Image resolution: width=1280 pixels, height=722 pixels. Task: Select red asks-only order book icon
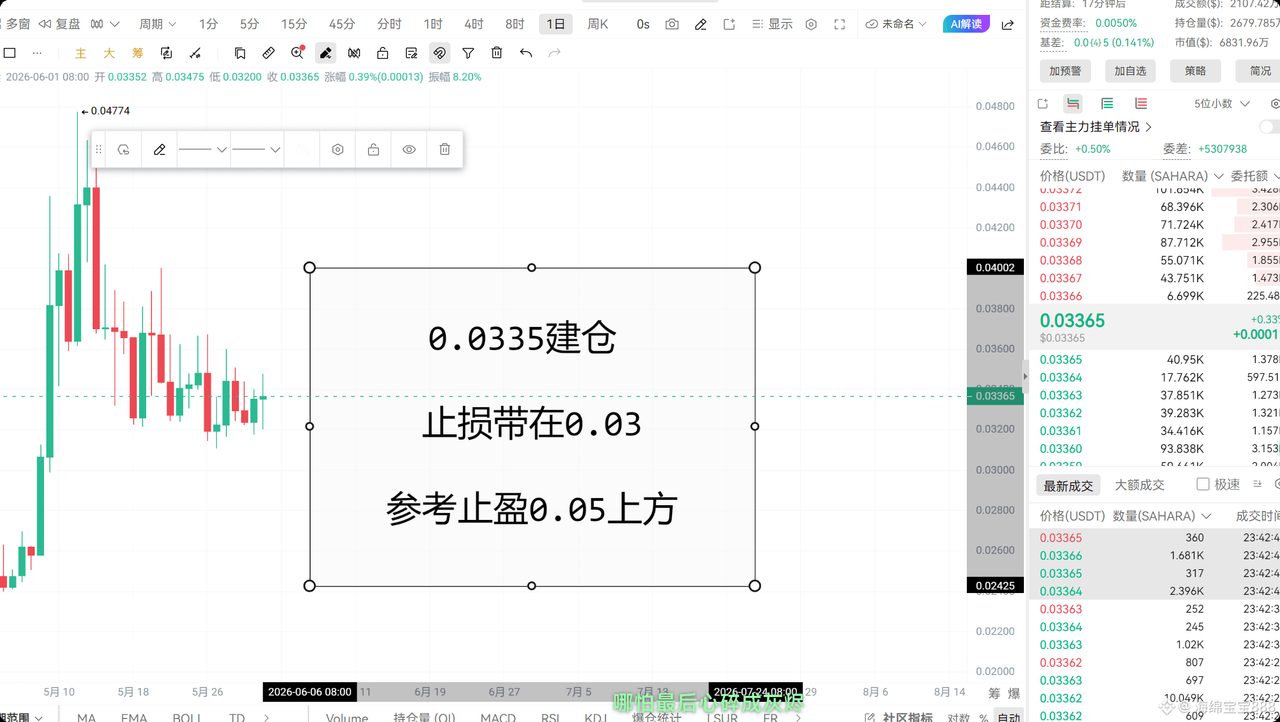tap(1141, 103)
